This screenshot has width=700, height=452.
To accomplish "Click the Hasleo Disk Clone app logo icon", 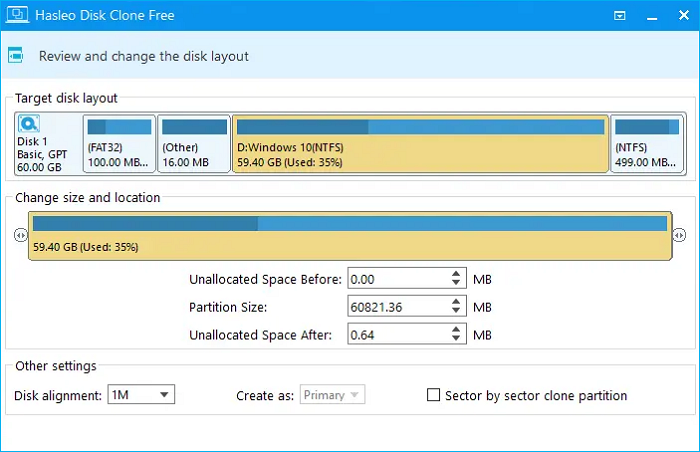I will [x=17, y=15].
